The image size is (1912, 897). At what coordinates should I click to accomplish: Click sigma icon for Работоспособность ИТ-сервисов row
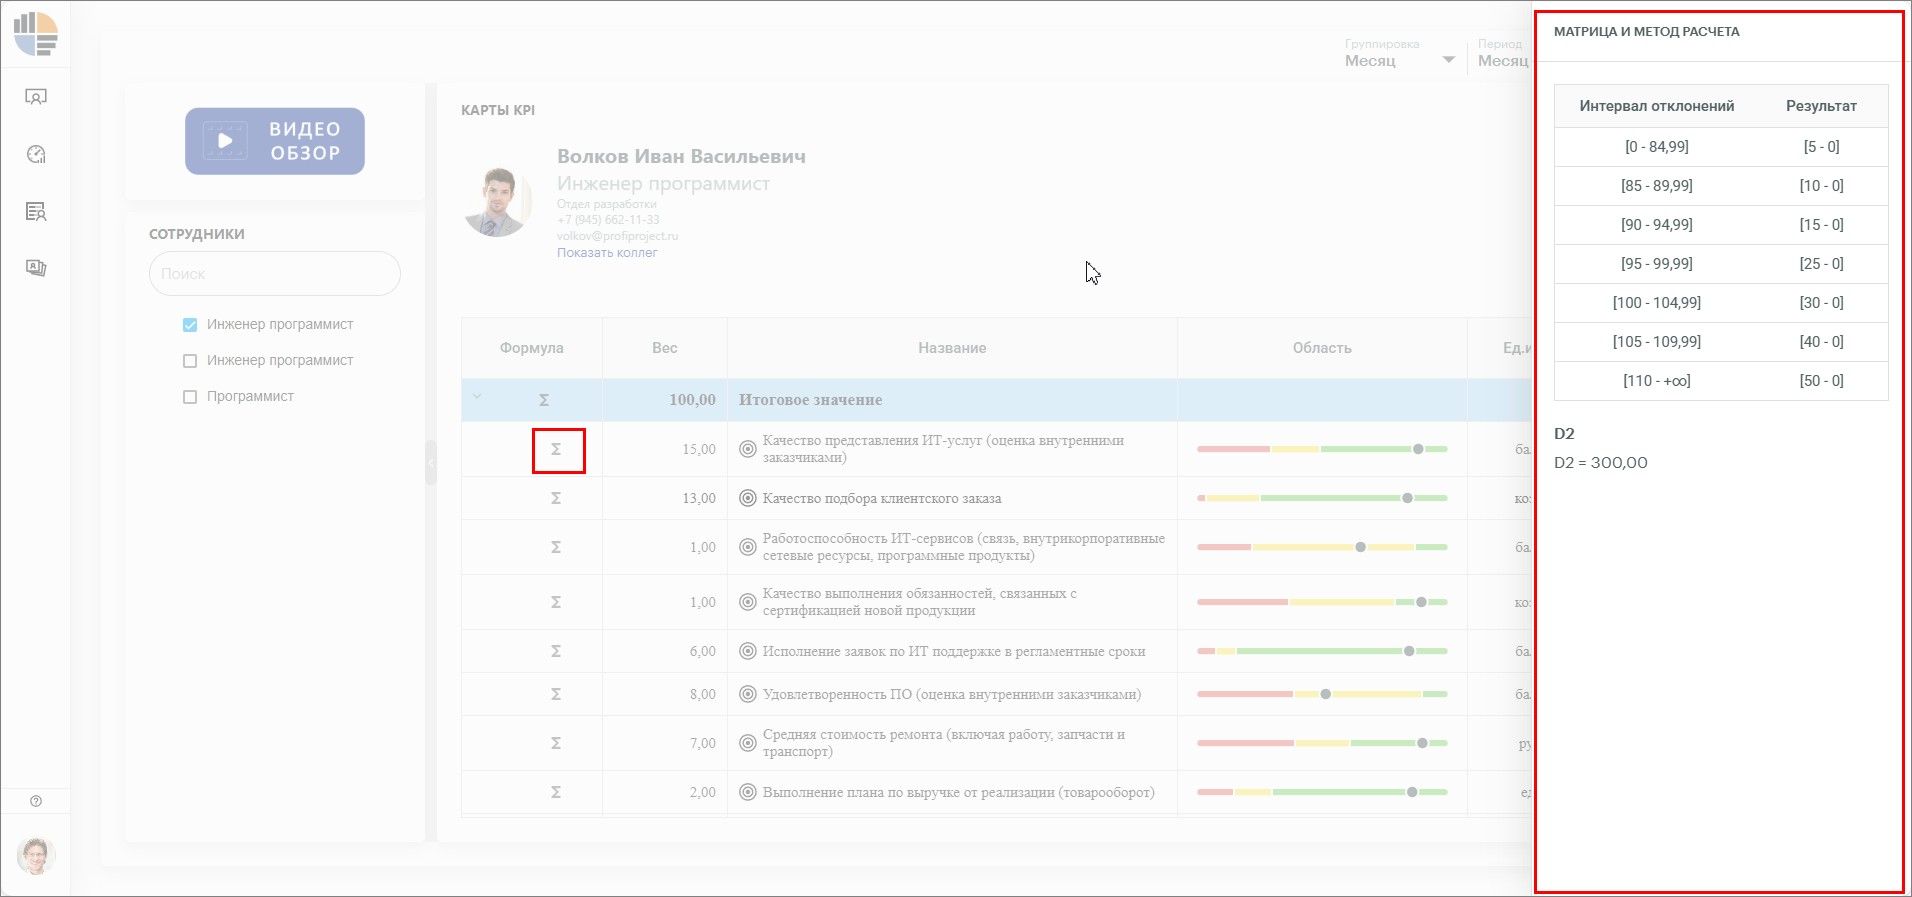[556, 547]
